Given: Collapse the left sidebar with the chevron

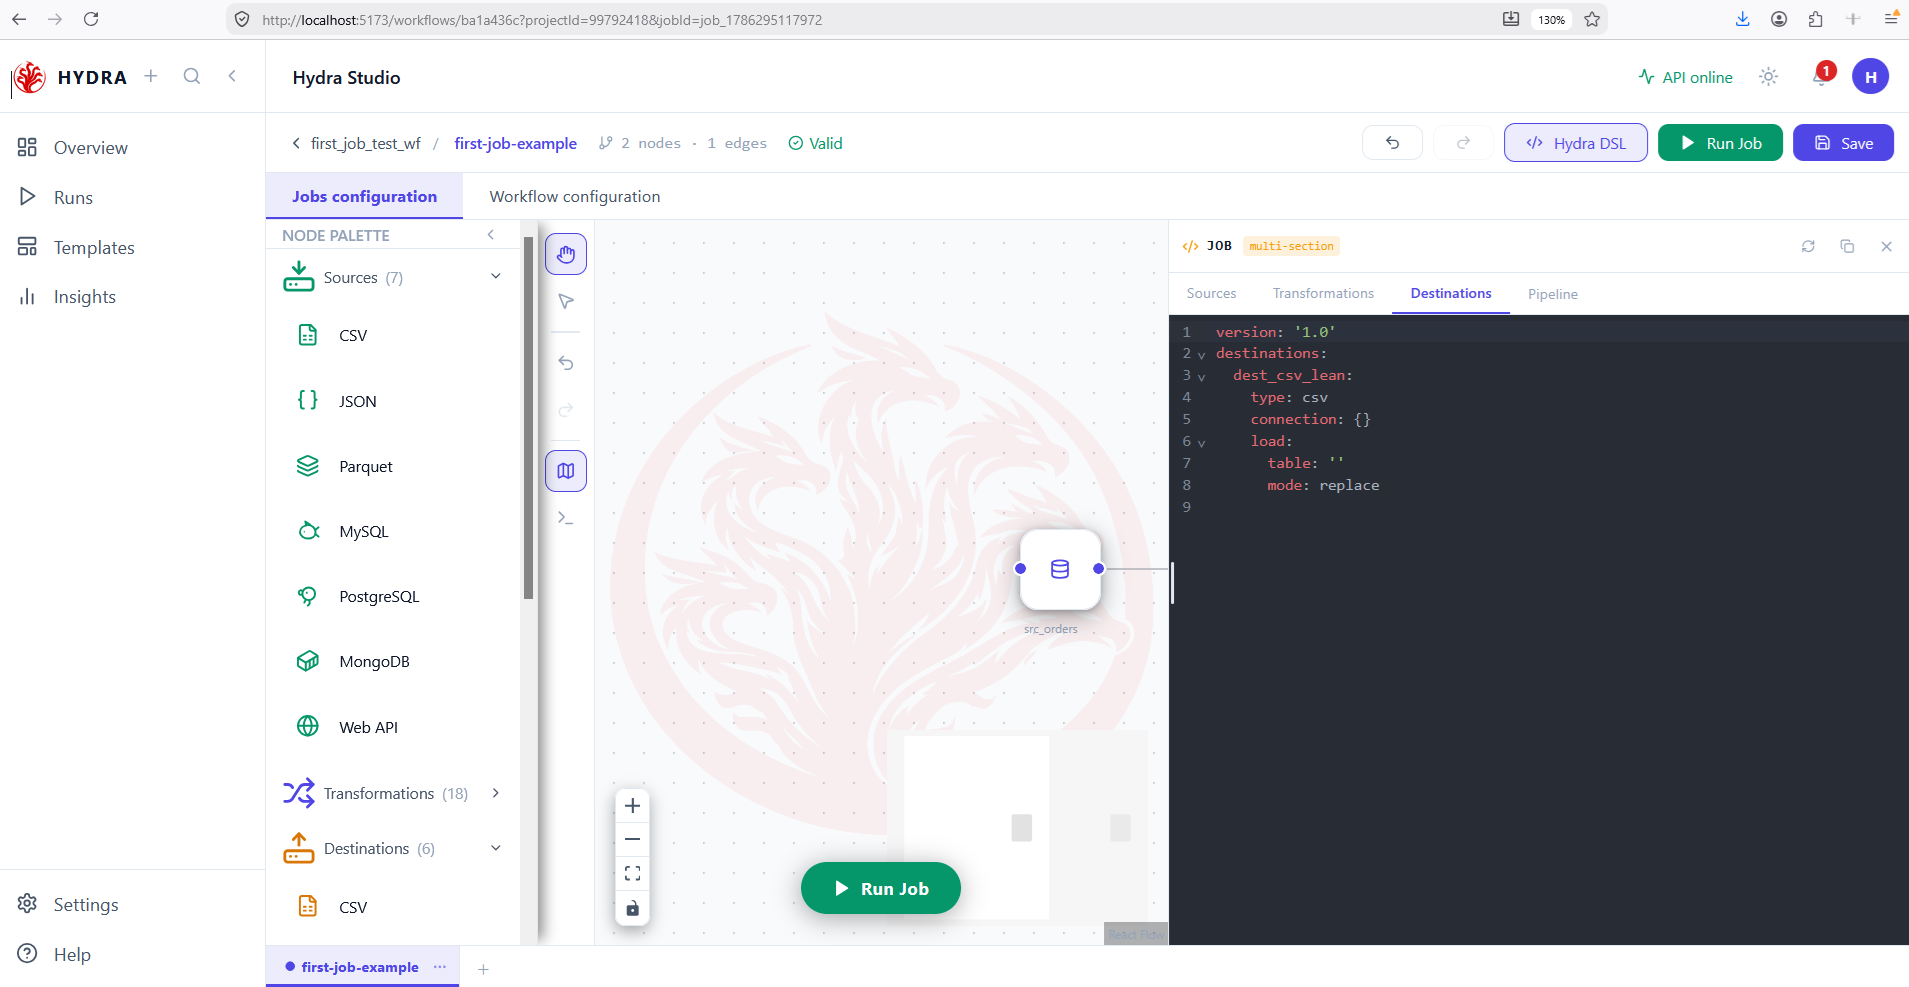Looking at the screenshot, I should 232,76.
